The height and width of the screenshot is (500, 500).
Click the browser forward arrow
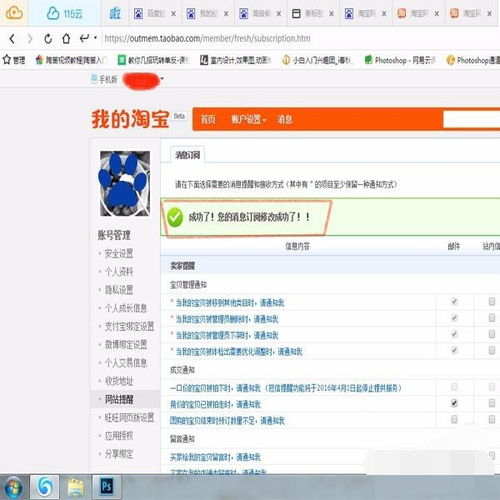click(30, 39)
